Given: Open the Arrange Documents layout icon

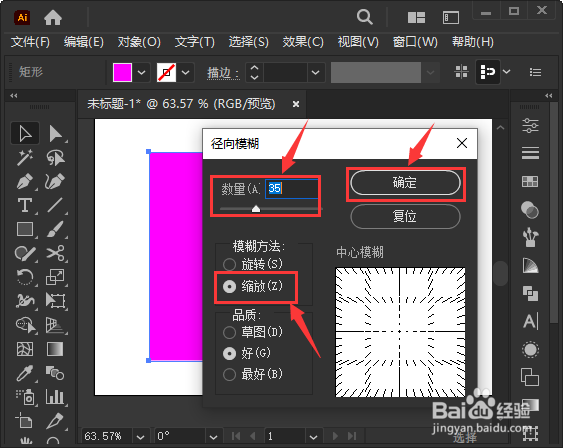Looking at the screenshot, I should coord(417,17).
